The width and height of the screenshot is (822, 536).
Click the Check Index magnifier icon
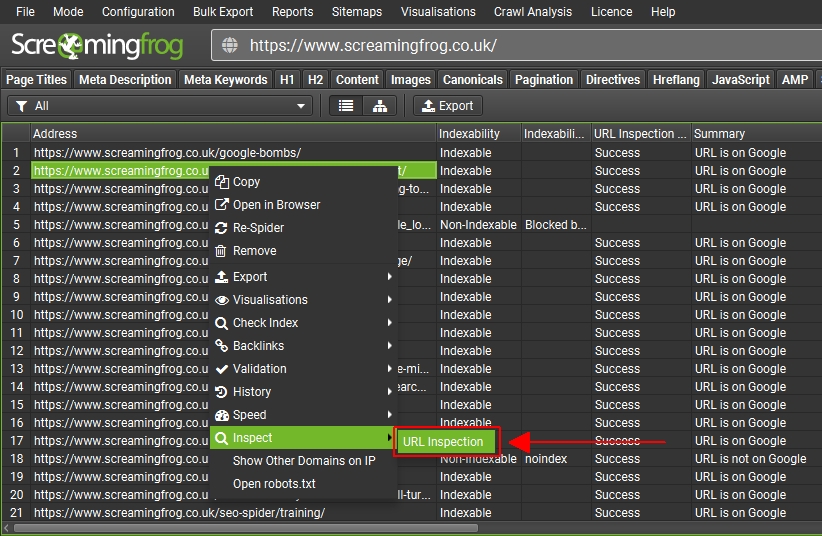point(221,323)
